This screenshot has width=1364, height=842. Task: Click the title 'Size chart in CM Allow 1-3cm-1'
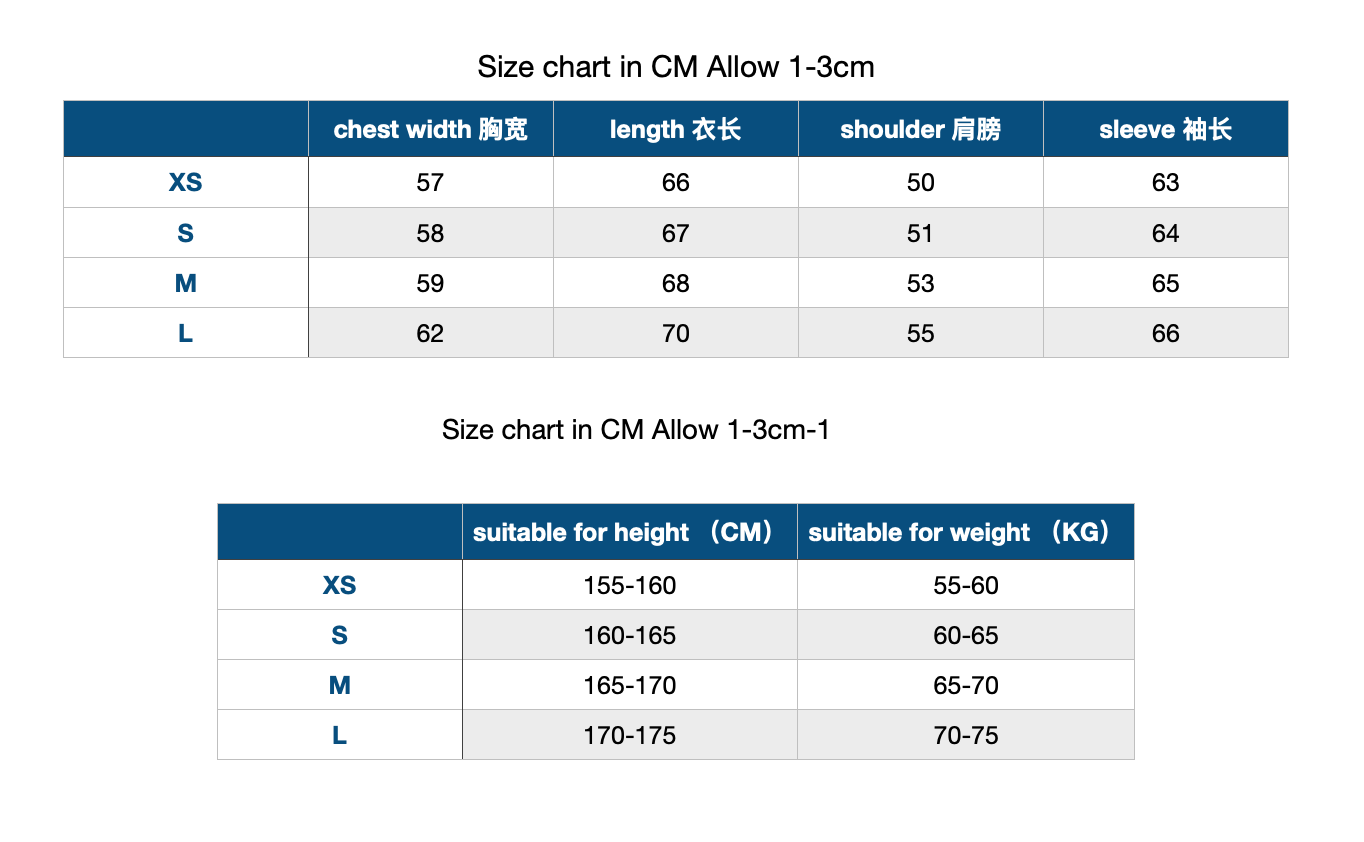(x=636, y=430)
